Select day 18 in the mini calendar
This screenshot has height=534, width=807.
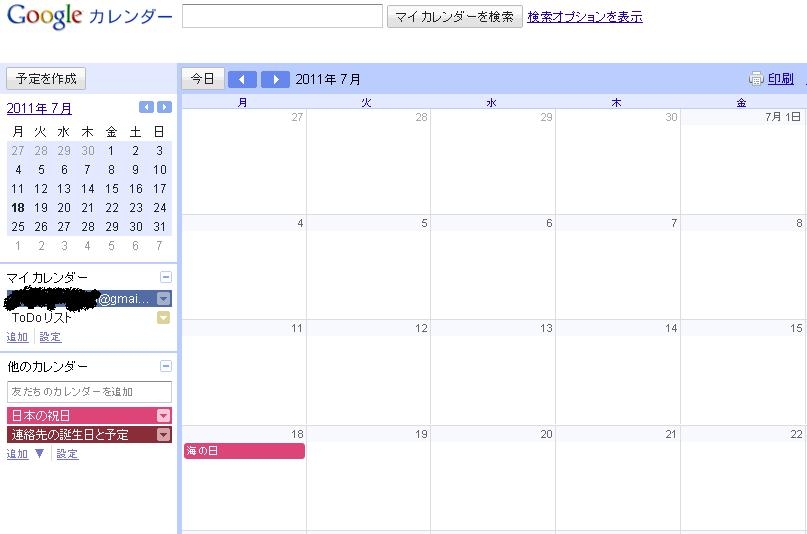point(18,208)
